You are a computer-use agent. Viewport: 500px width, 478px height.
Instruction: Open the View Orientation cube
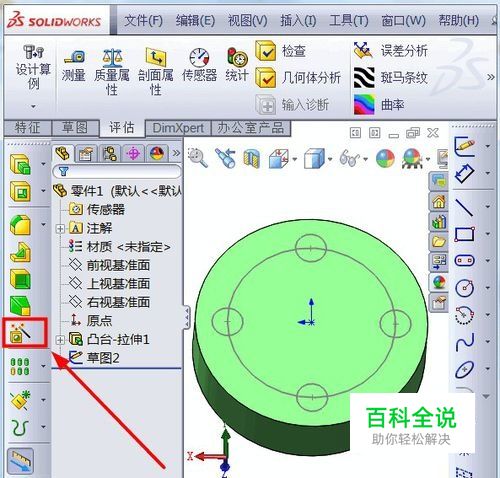(x=279, y=158)
